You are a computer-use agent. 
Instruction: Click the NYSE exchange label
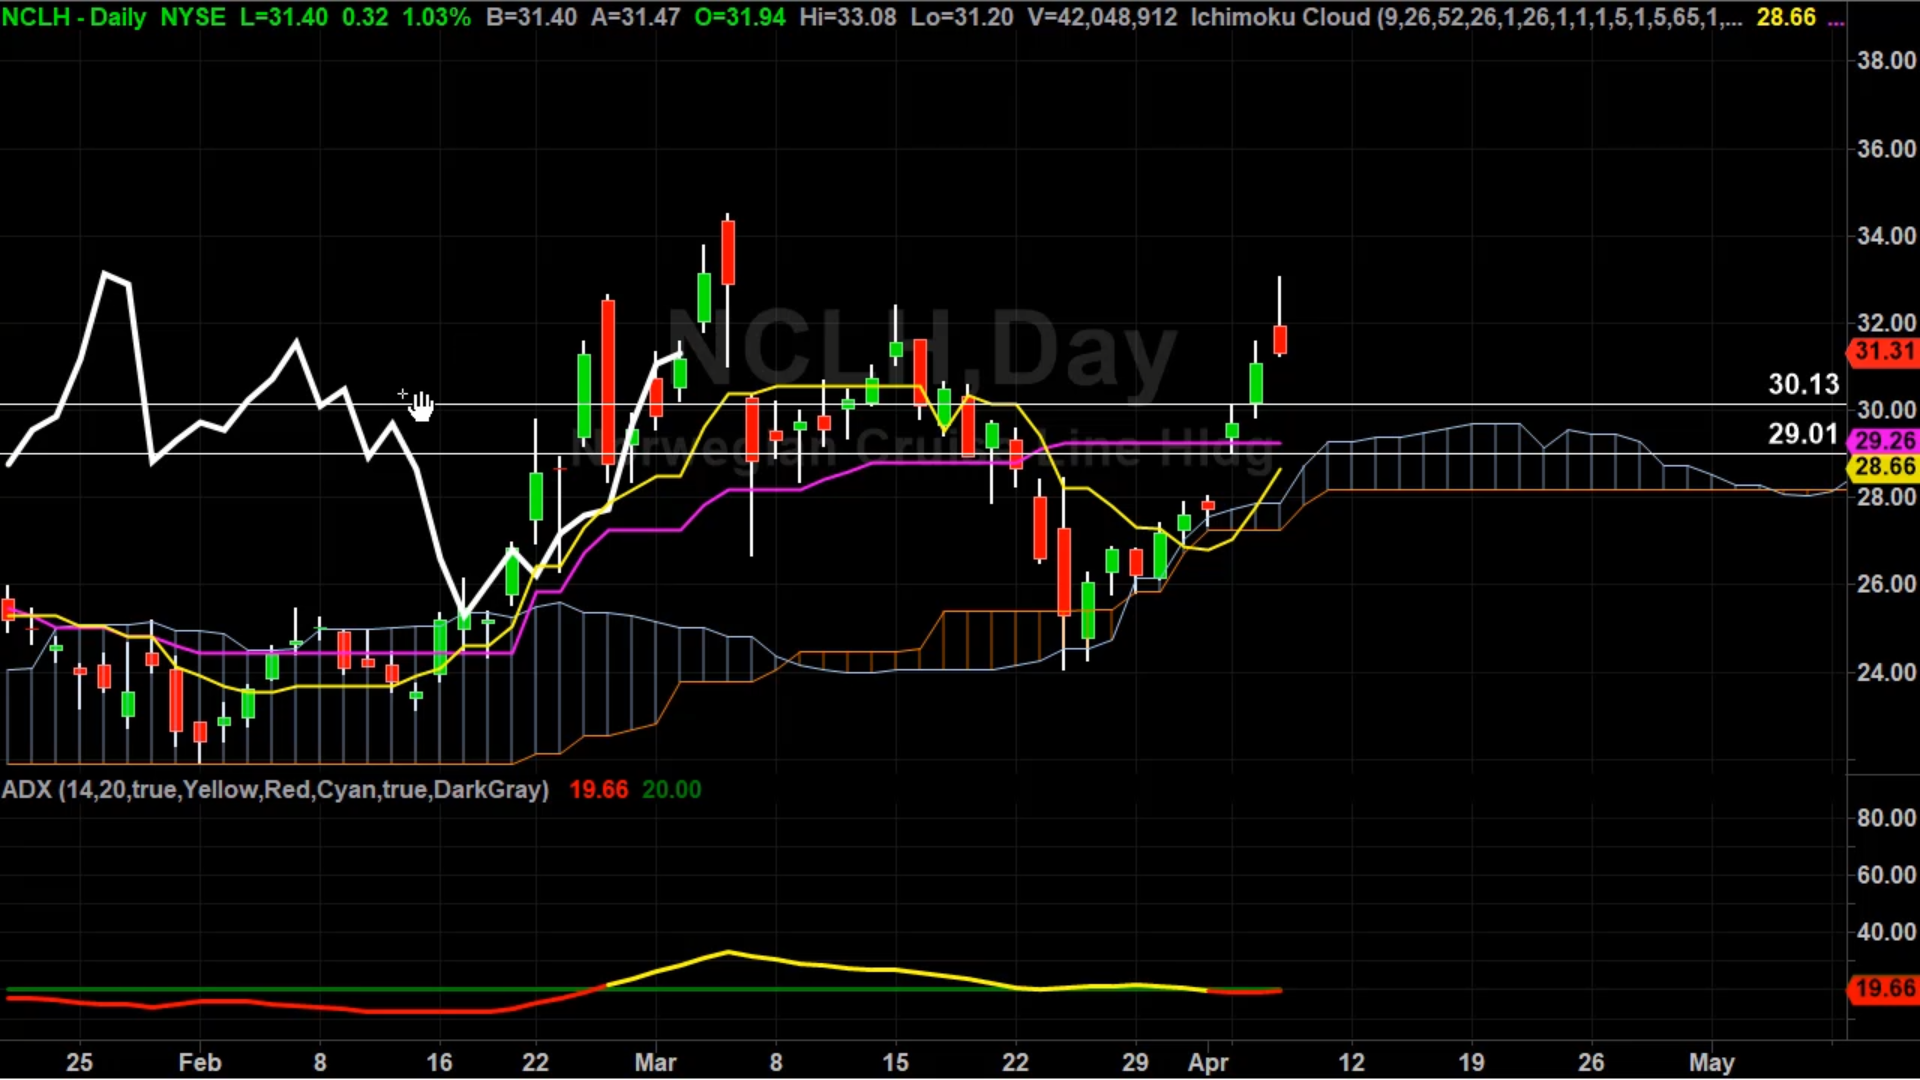coord(193,17)
